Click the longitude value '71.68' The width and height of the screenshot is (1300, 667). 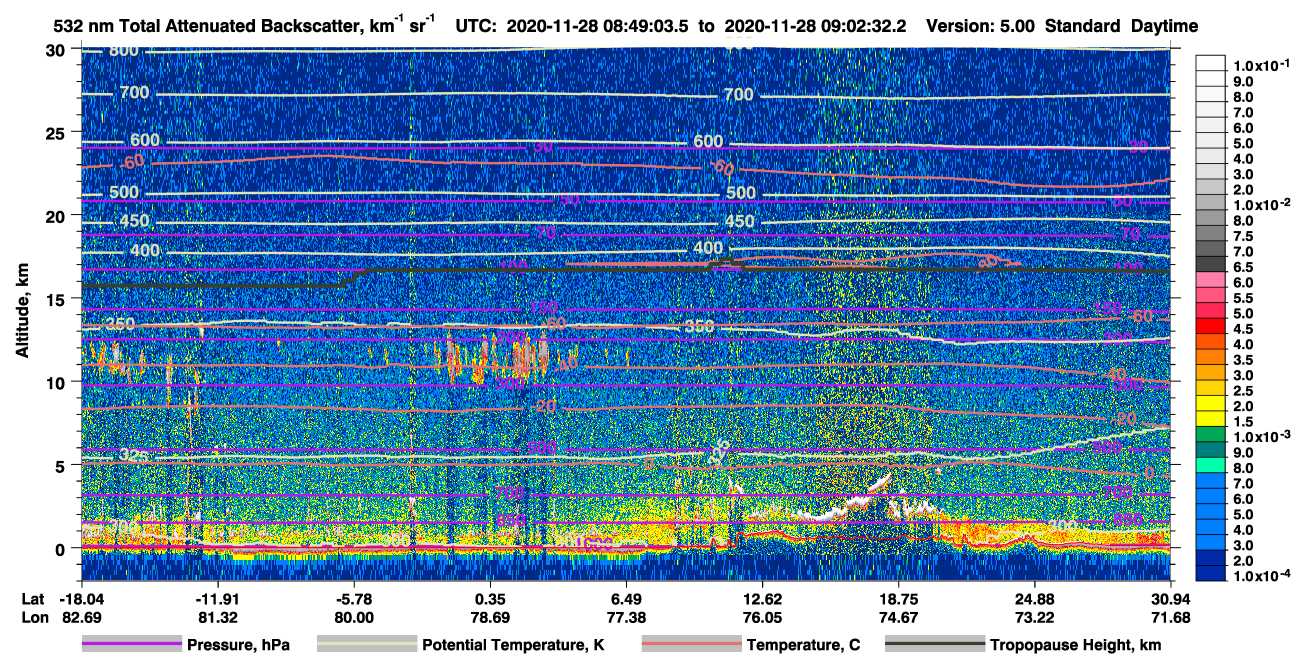1171,617
